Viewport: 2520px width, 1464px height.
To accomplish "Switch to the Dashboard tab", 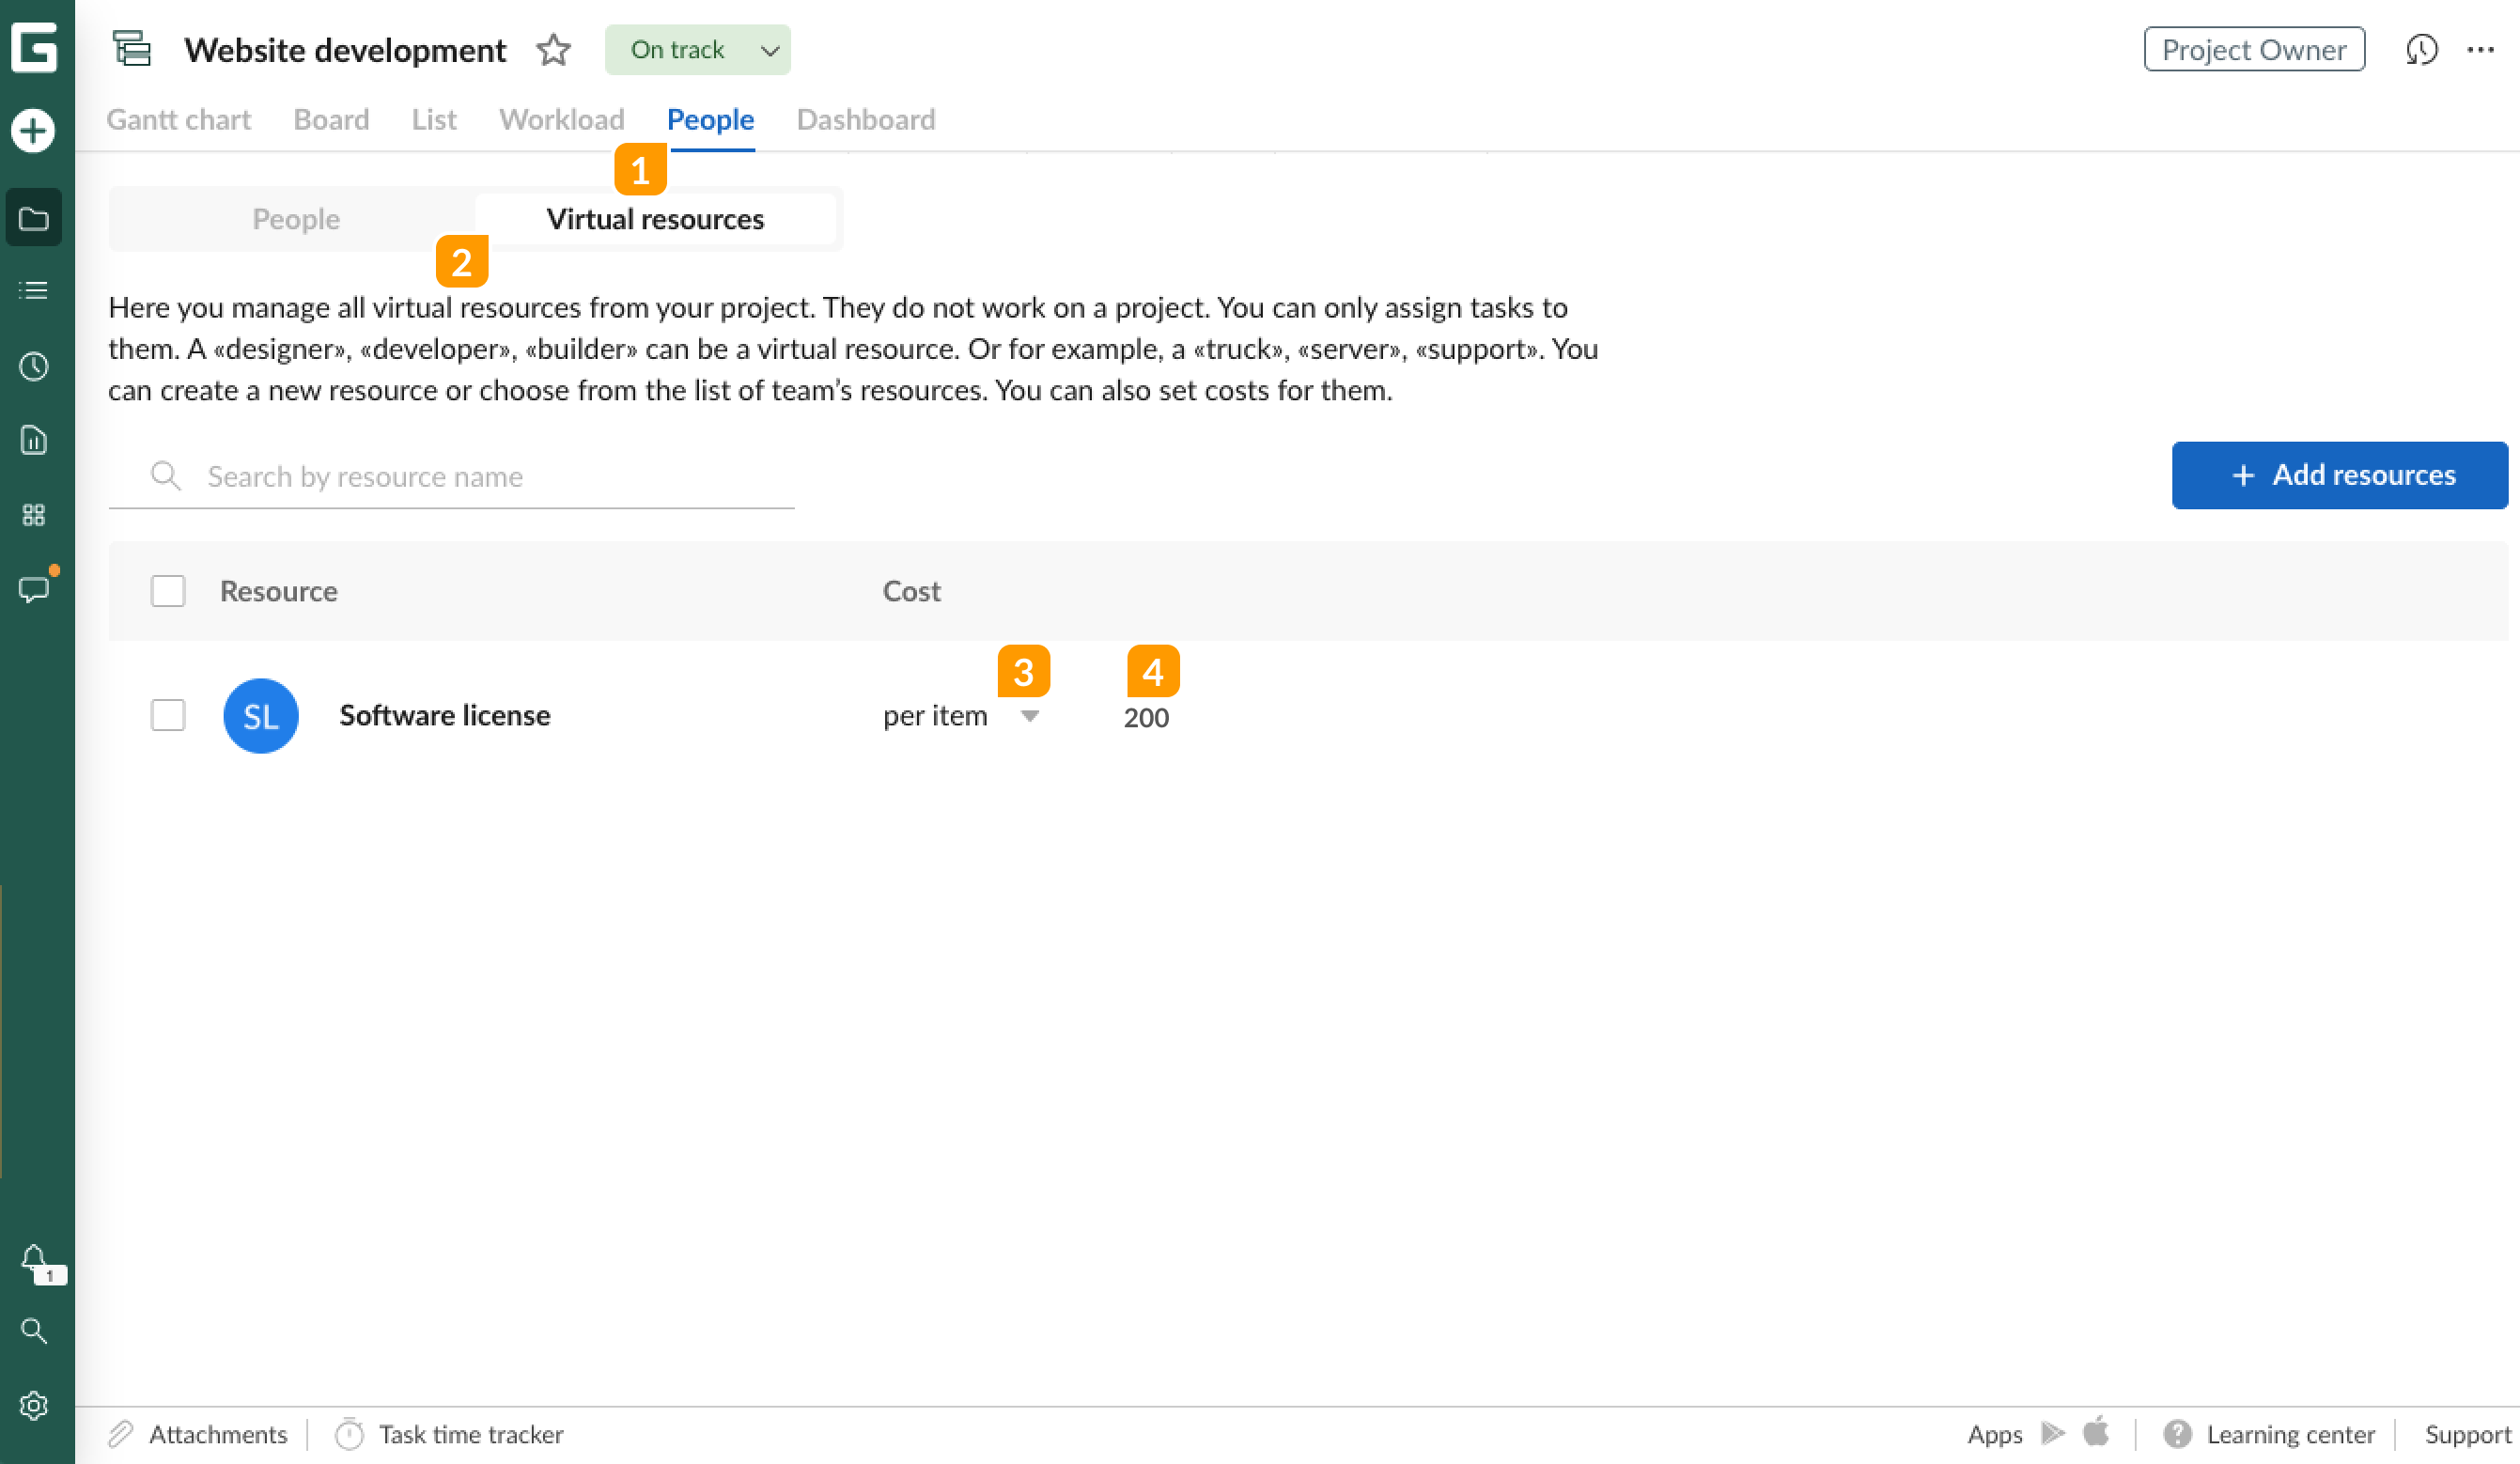I will click(866, 119).
